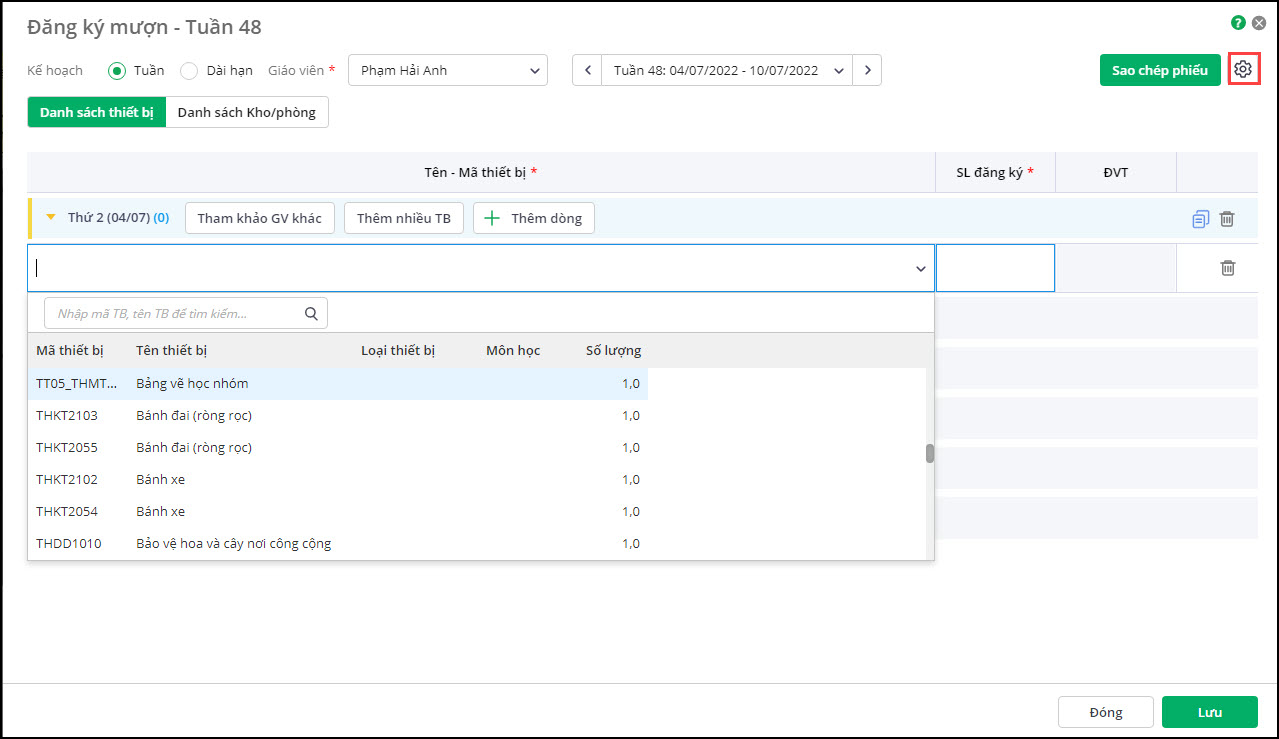The width and height of the screenshot is (1279, 739).
Task: Go to previous week with left arrow
Action: coord(587,70)
